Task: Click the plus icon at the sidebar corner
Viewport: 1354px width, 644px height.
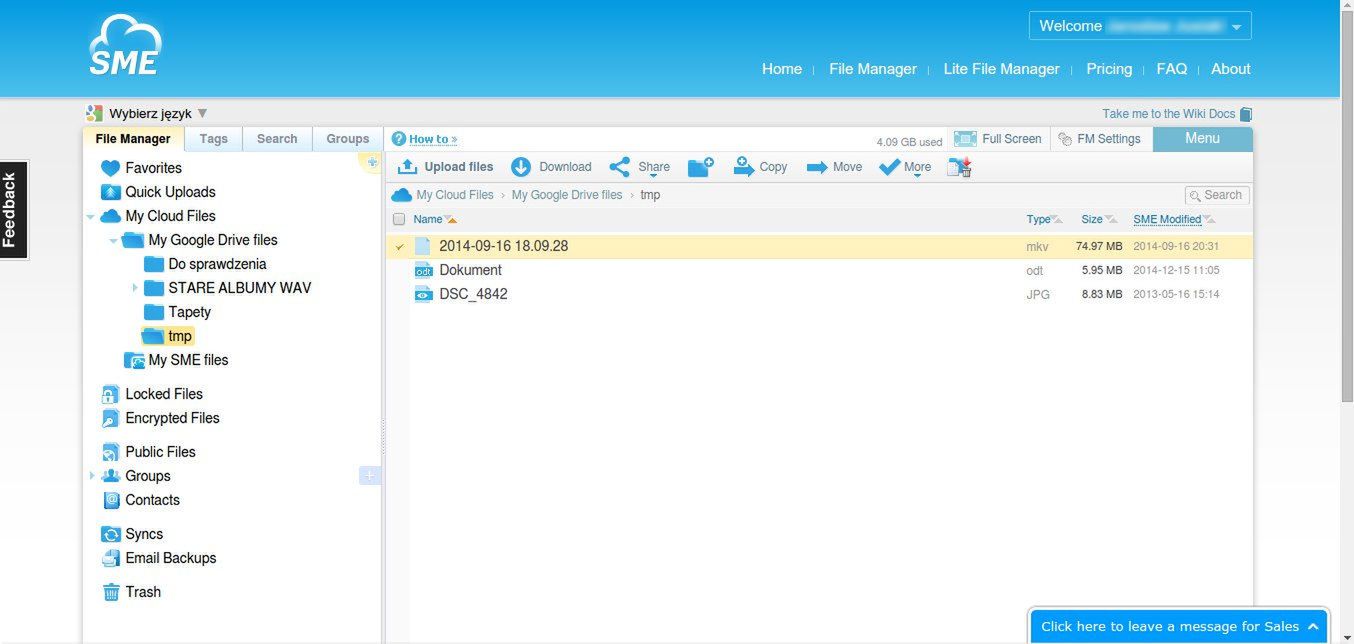Action: coord(371,162)
